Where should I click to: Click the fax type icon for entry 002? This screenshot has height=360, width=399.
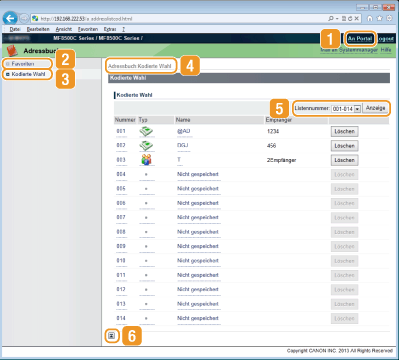click(x=146, y=146)
